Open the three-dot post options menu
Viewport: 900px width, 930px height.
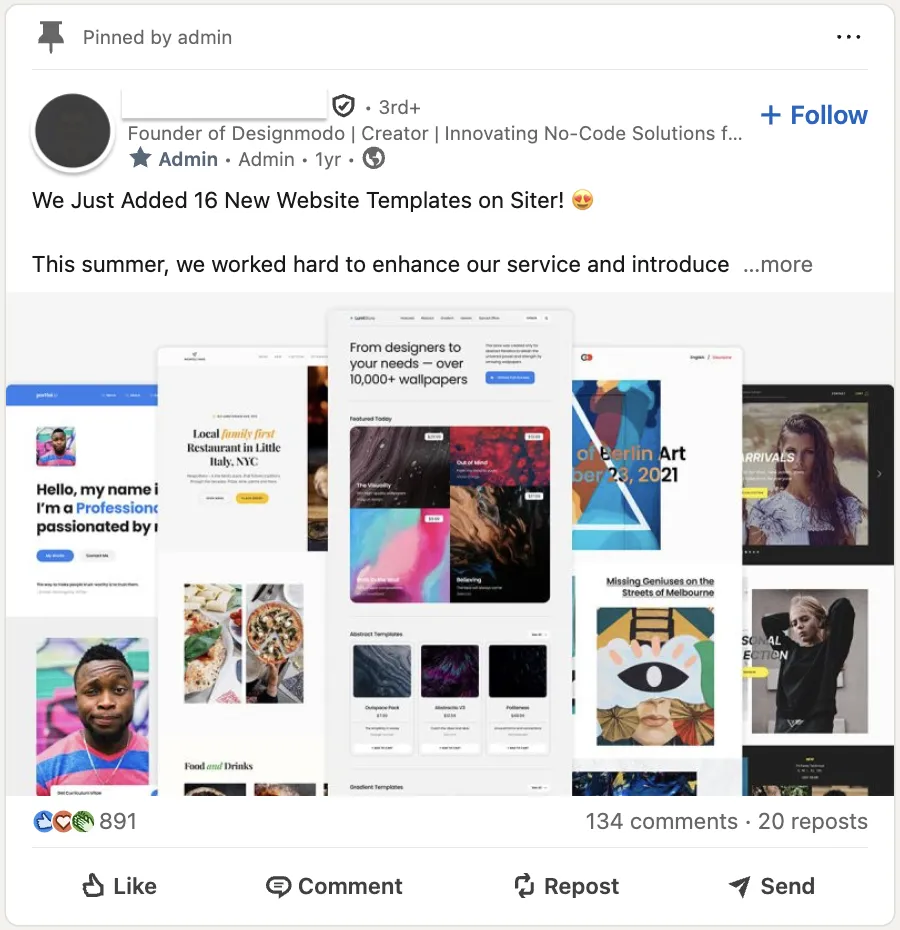point(848,37)
